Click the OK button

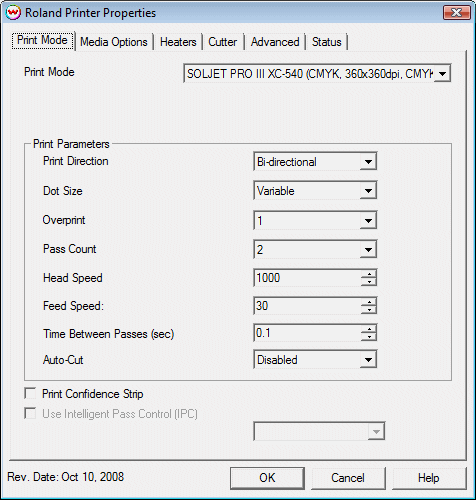267,478
